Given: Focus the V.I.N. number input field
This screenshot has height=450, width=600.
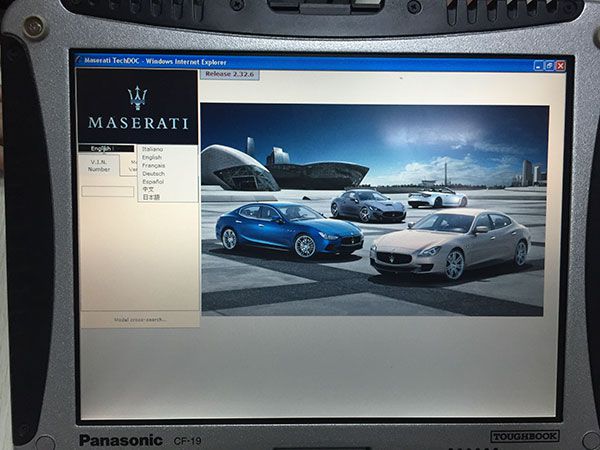Looking at the screenshot, I should 108,191.
